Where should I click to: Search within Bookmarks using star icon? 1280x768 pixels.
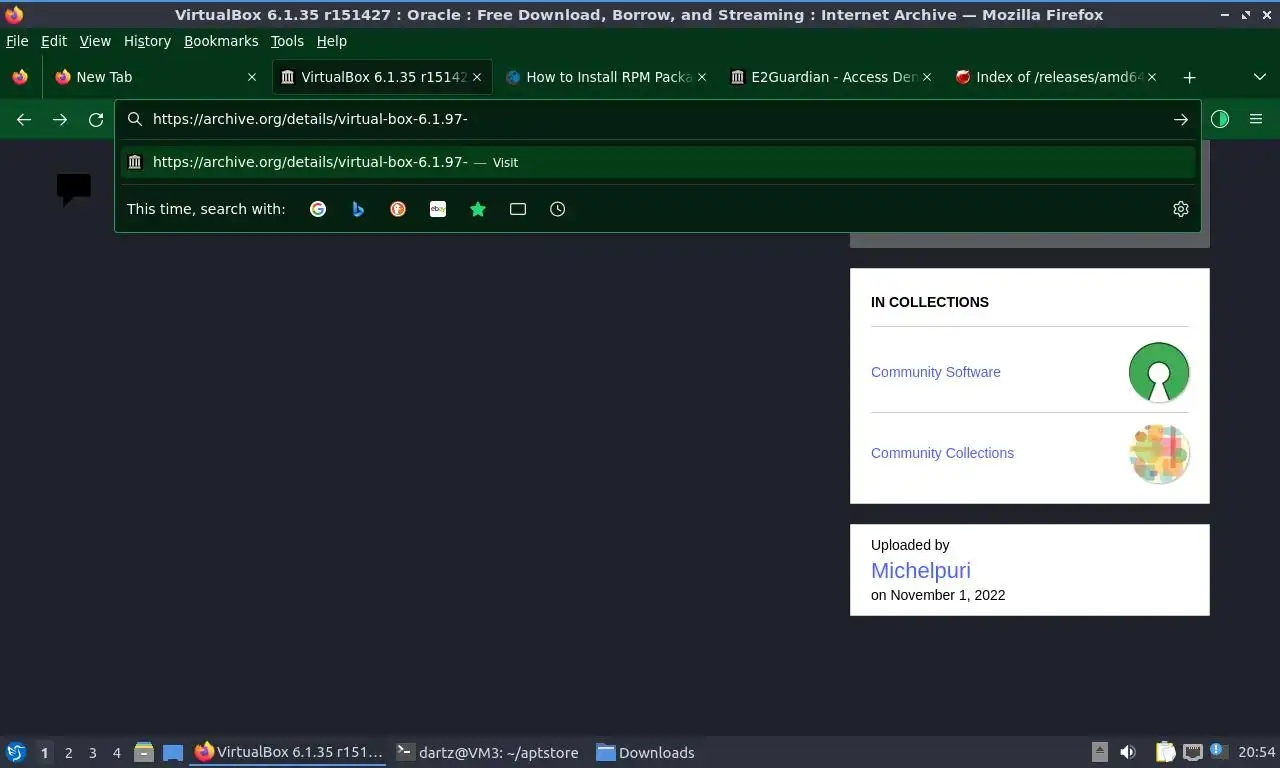[x=478, y=209]
